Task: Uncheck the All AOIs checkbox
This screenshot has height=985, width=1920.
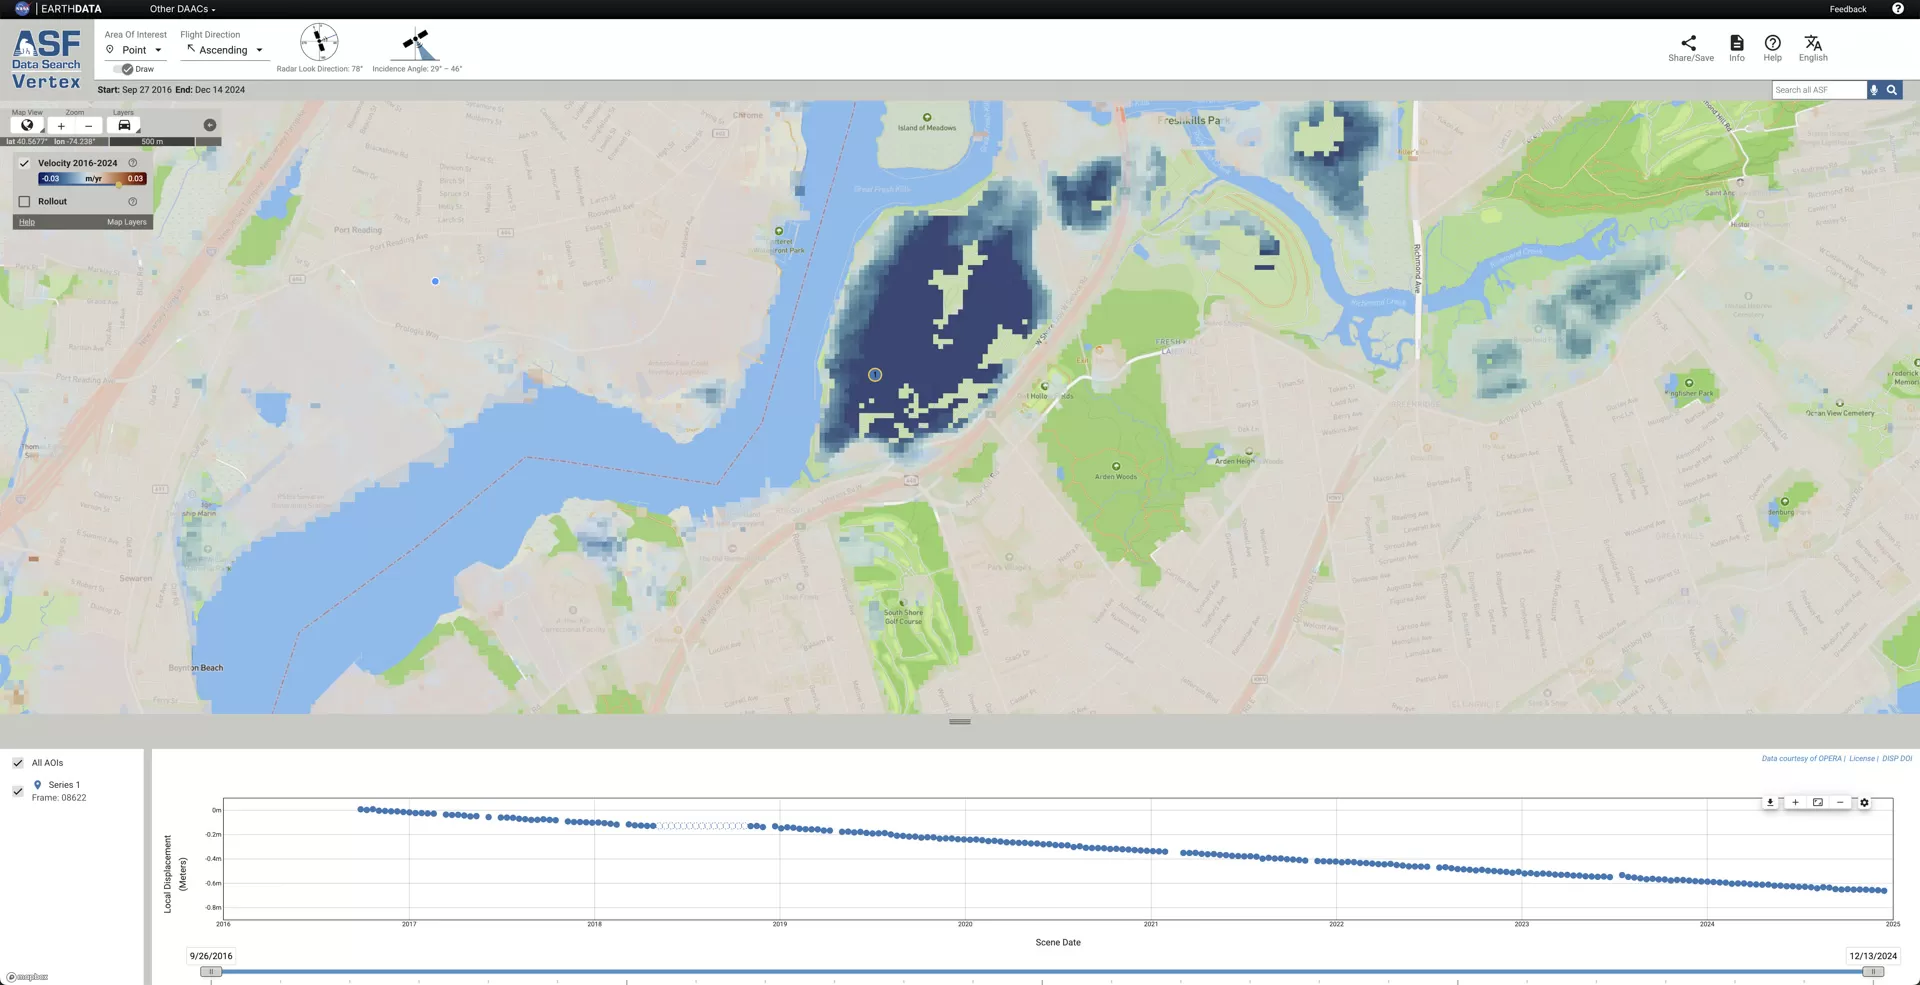Action: [17, 762]
